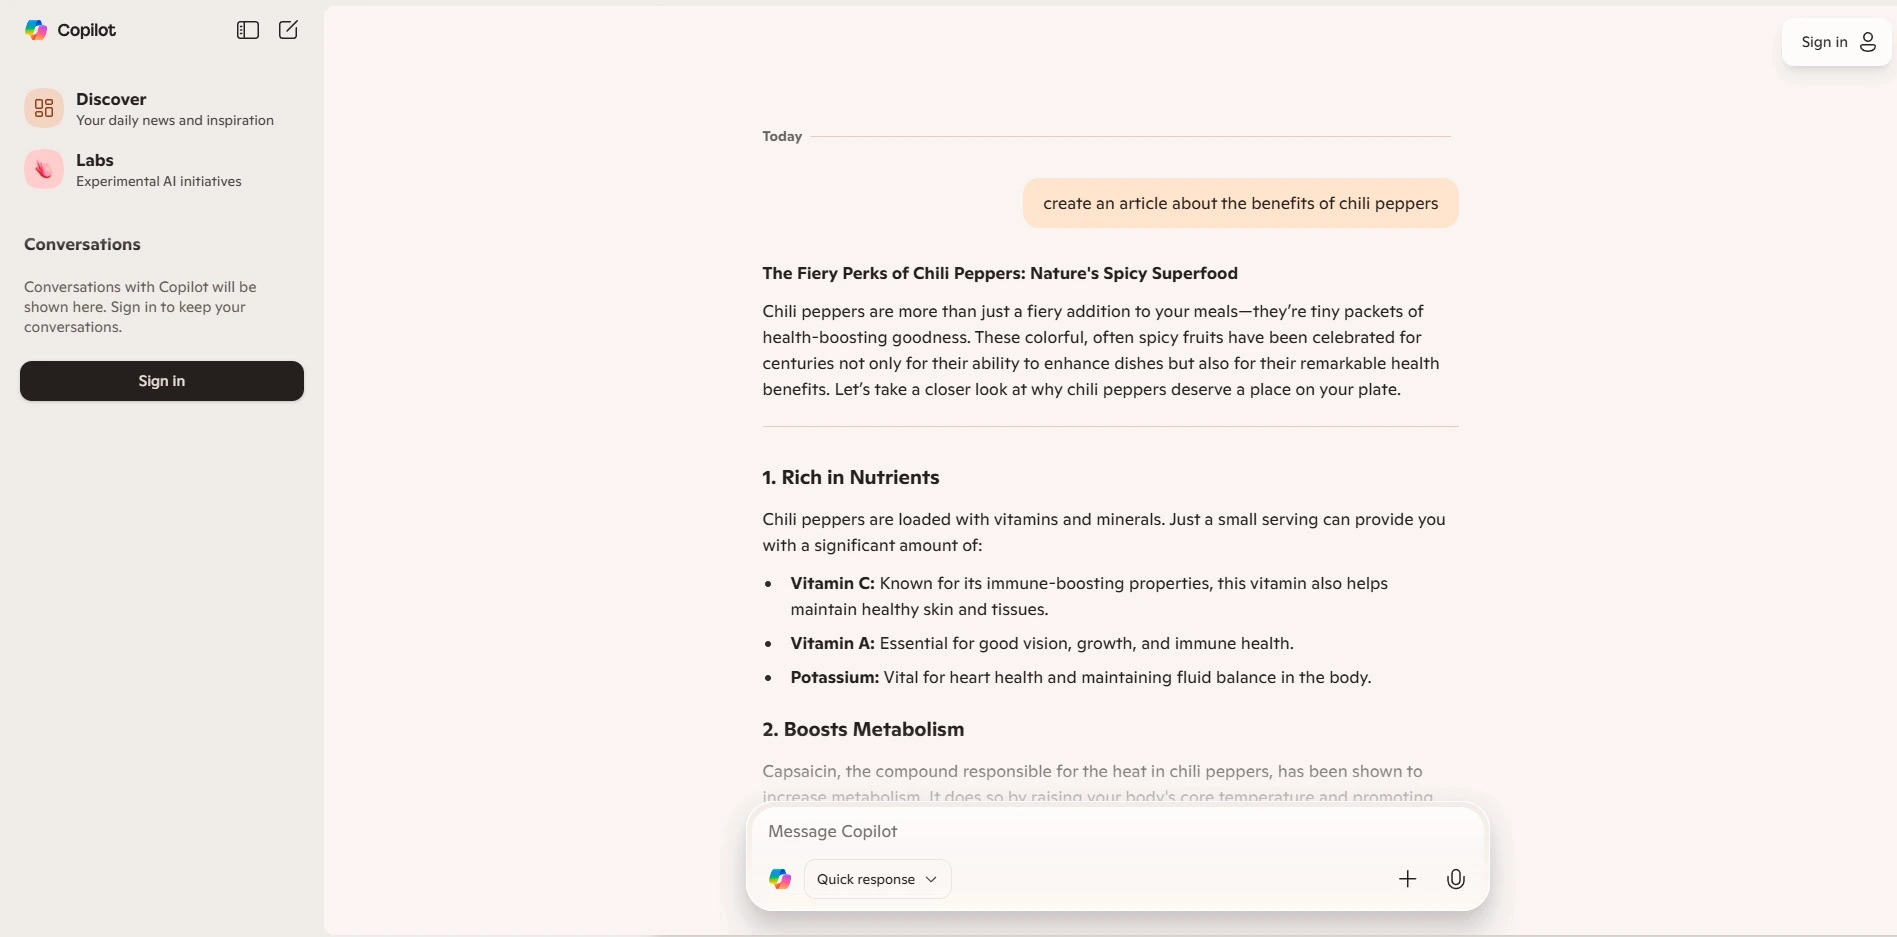1897x937 pixels.
Task: Start a new chat with the compose icon
Action: (x=288, y=30)
